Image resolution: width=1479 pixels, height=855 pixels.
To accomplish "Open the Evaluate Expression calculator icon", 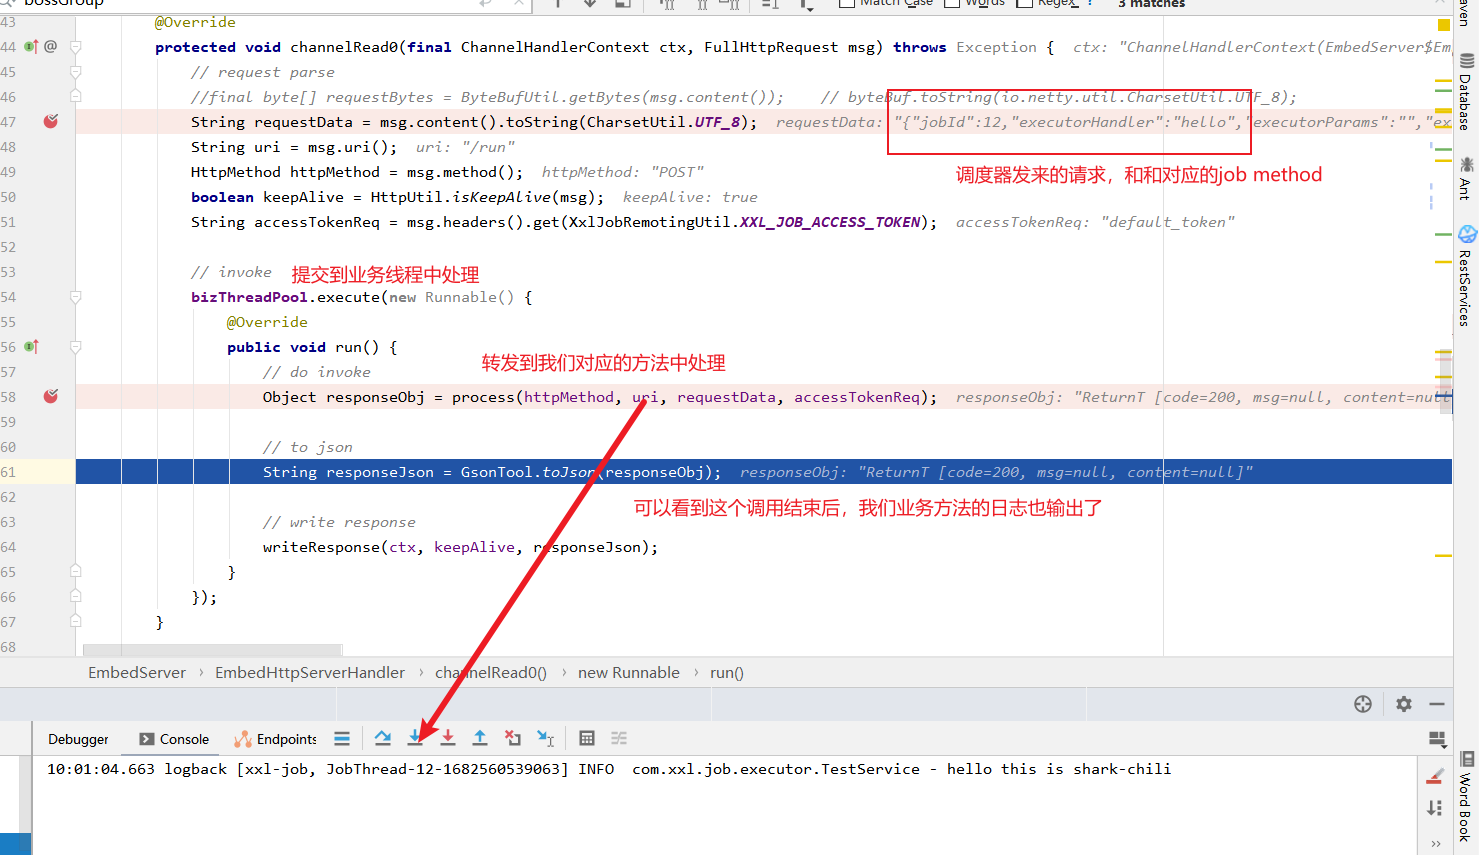I will [587, 738].
